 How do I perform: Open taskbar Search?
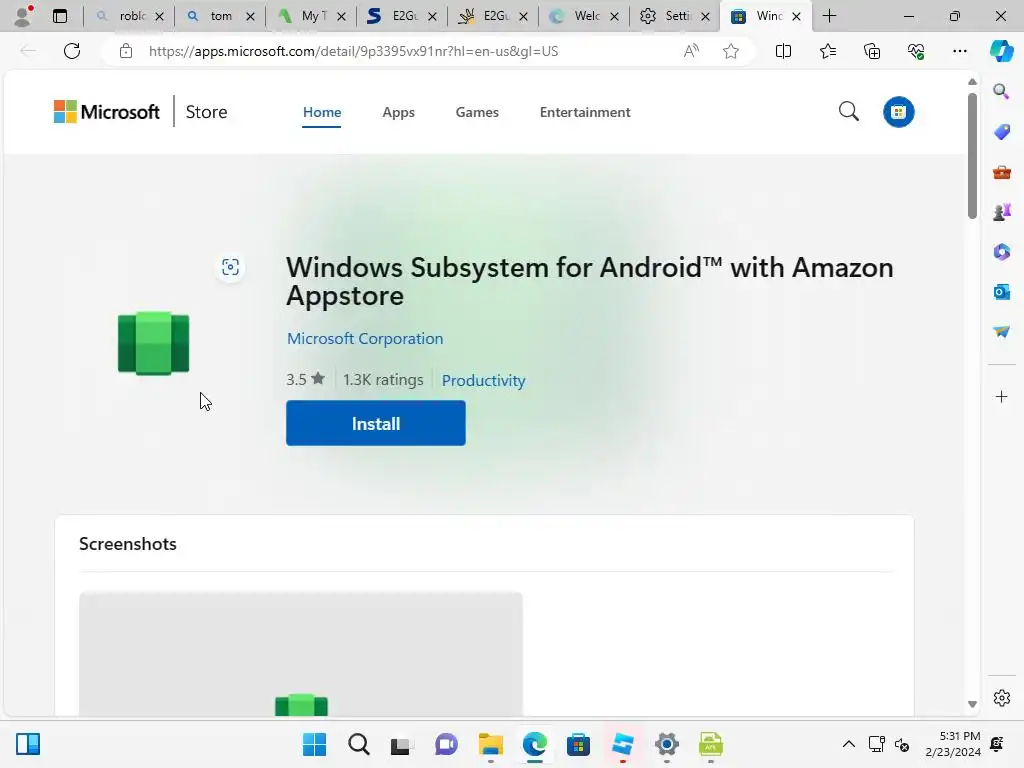tap(359, 744)
